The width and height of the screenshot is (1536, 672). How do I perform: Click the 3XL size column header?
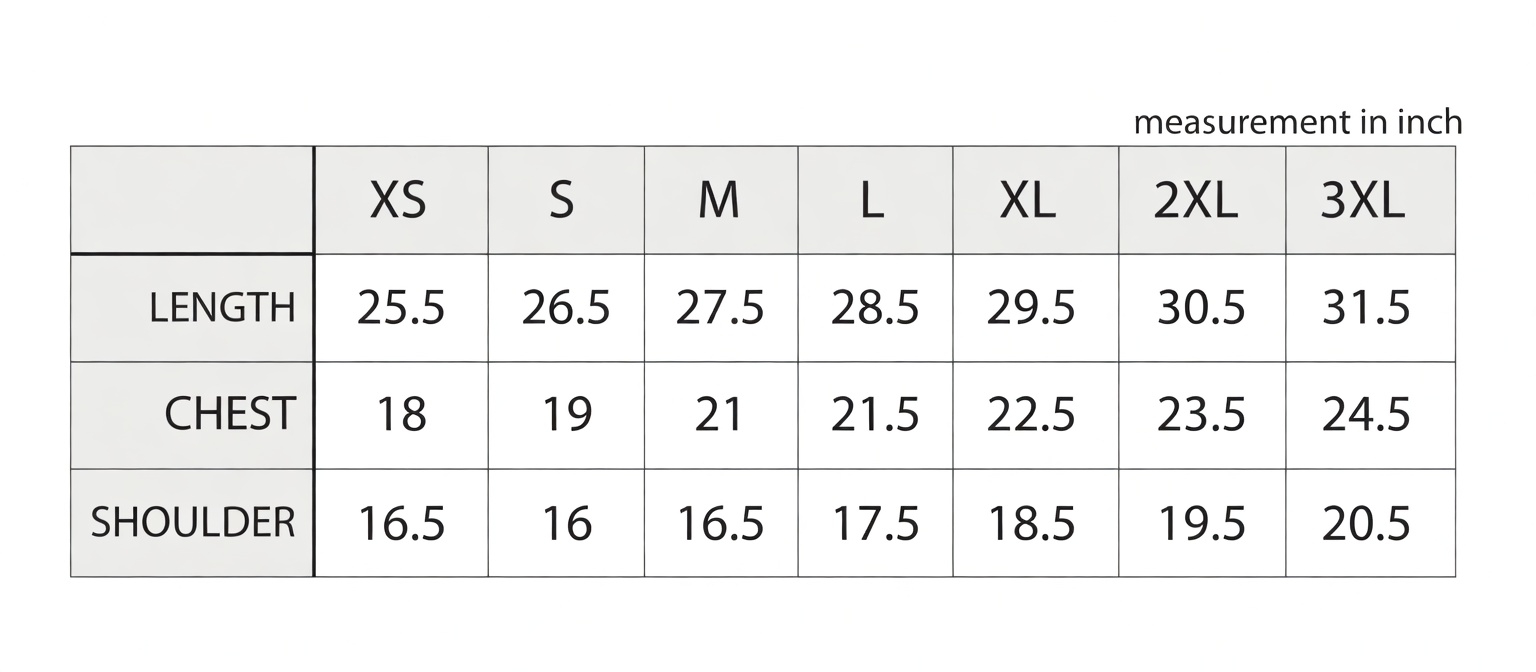click(1364, 201)
